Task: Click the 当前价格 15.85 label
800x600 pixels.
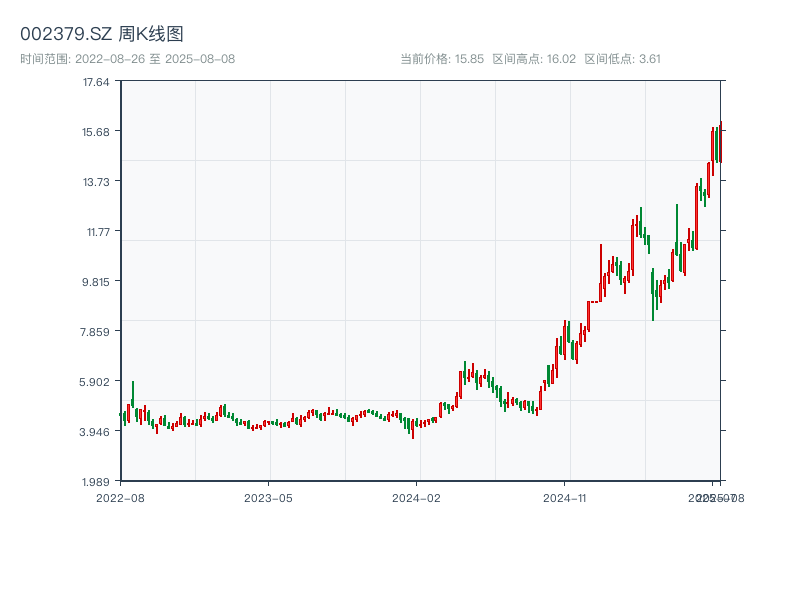Action: click(x=442, y=59)
